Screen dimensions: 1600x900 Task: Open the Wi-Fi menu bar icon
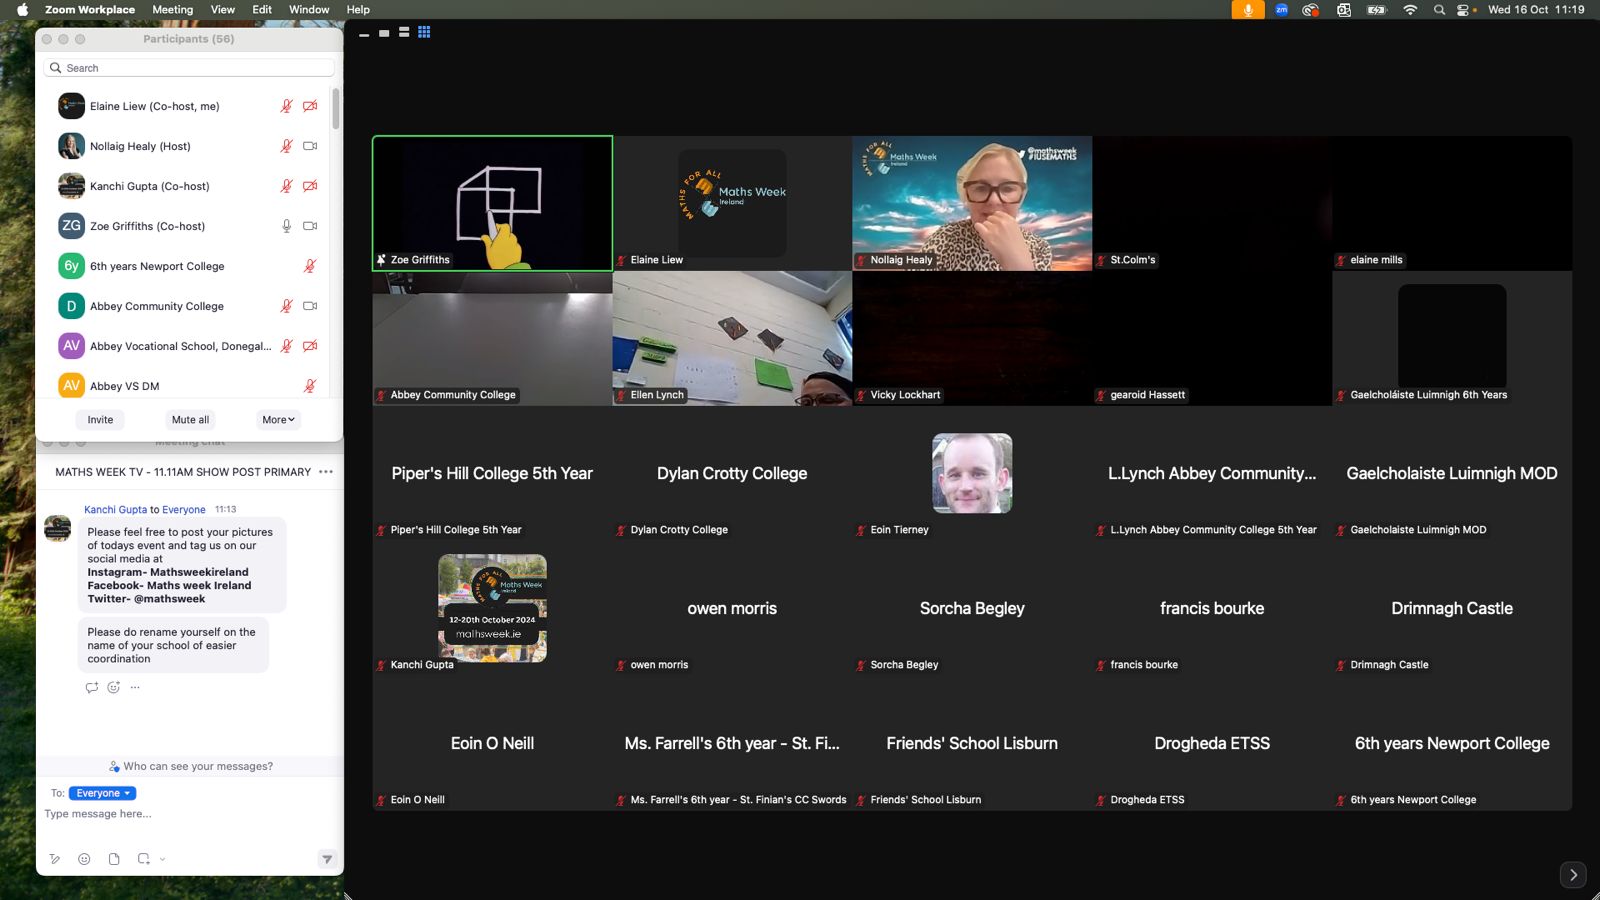point(1410,10)
